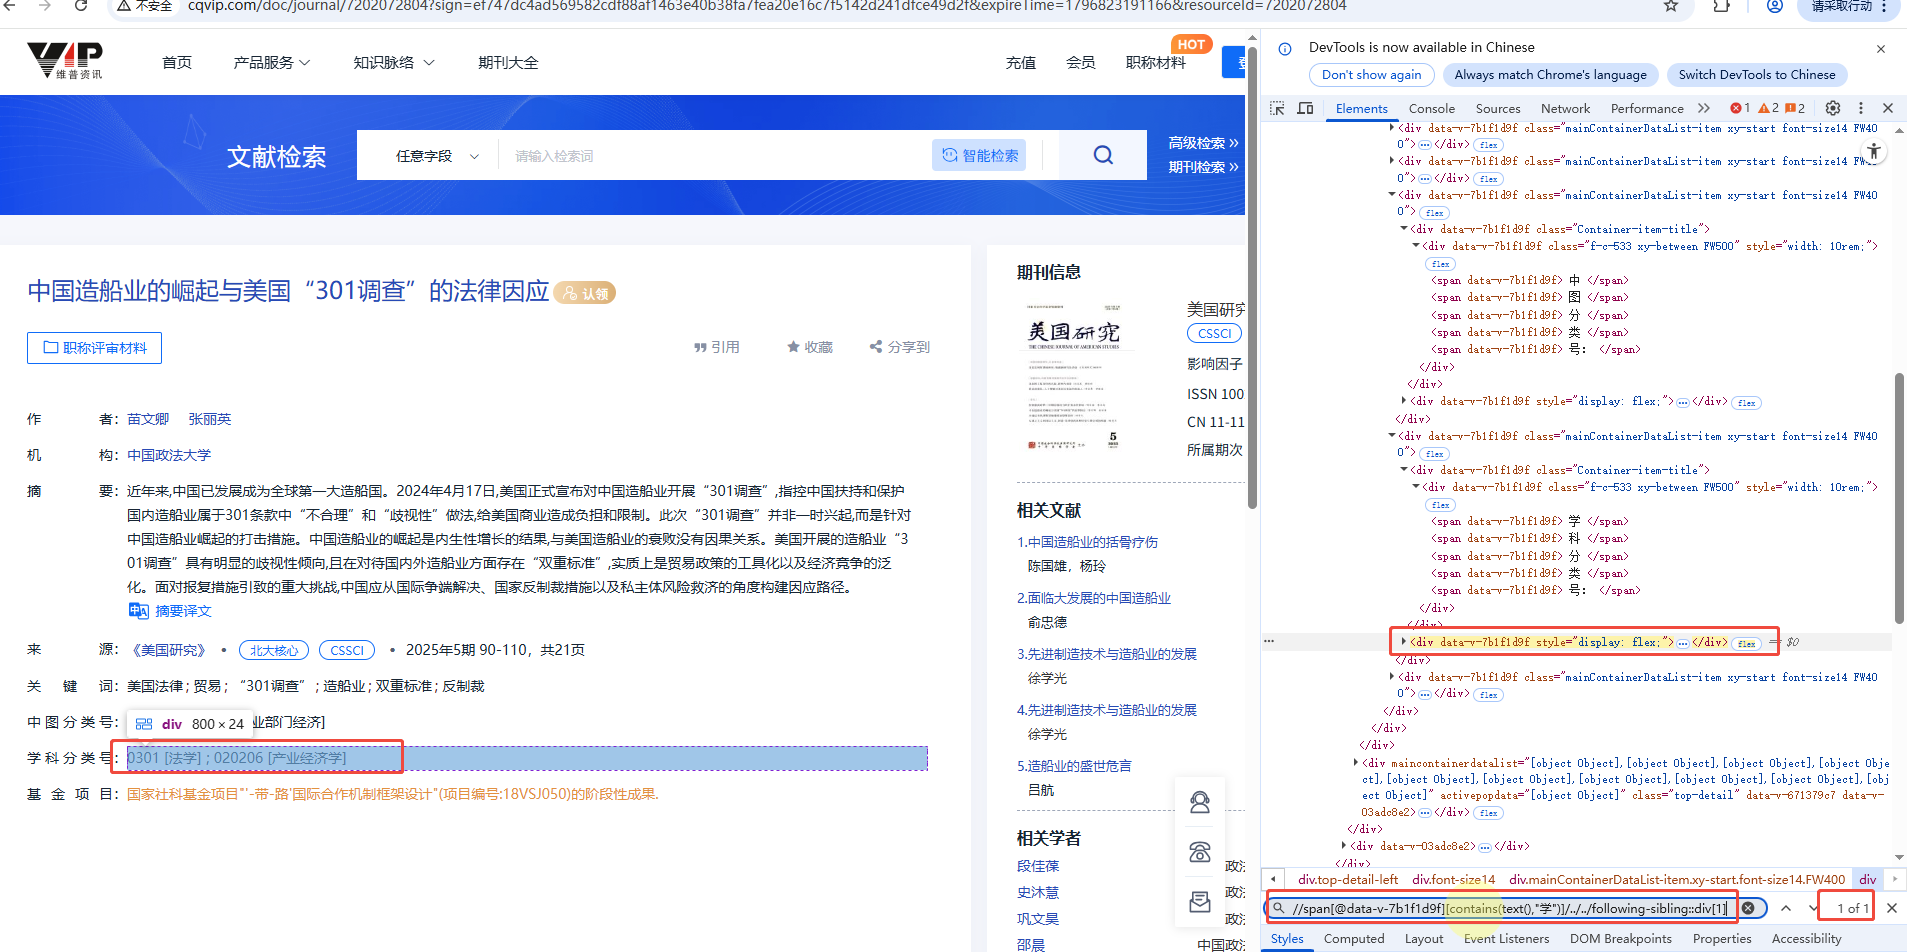Collapse Container-item-title div containing 中图分类号
1907x952 pixels.
1404,229
